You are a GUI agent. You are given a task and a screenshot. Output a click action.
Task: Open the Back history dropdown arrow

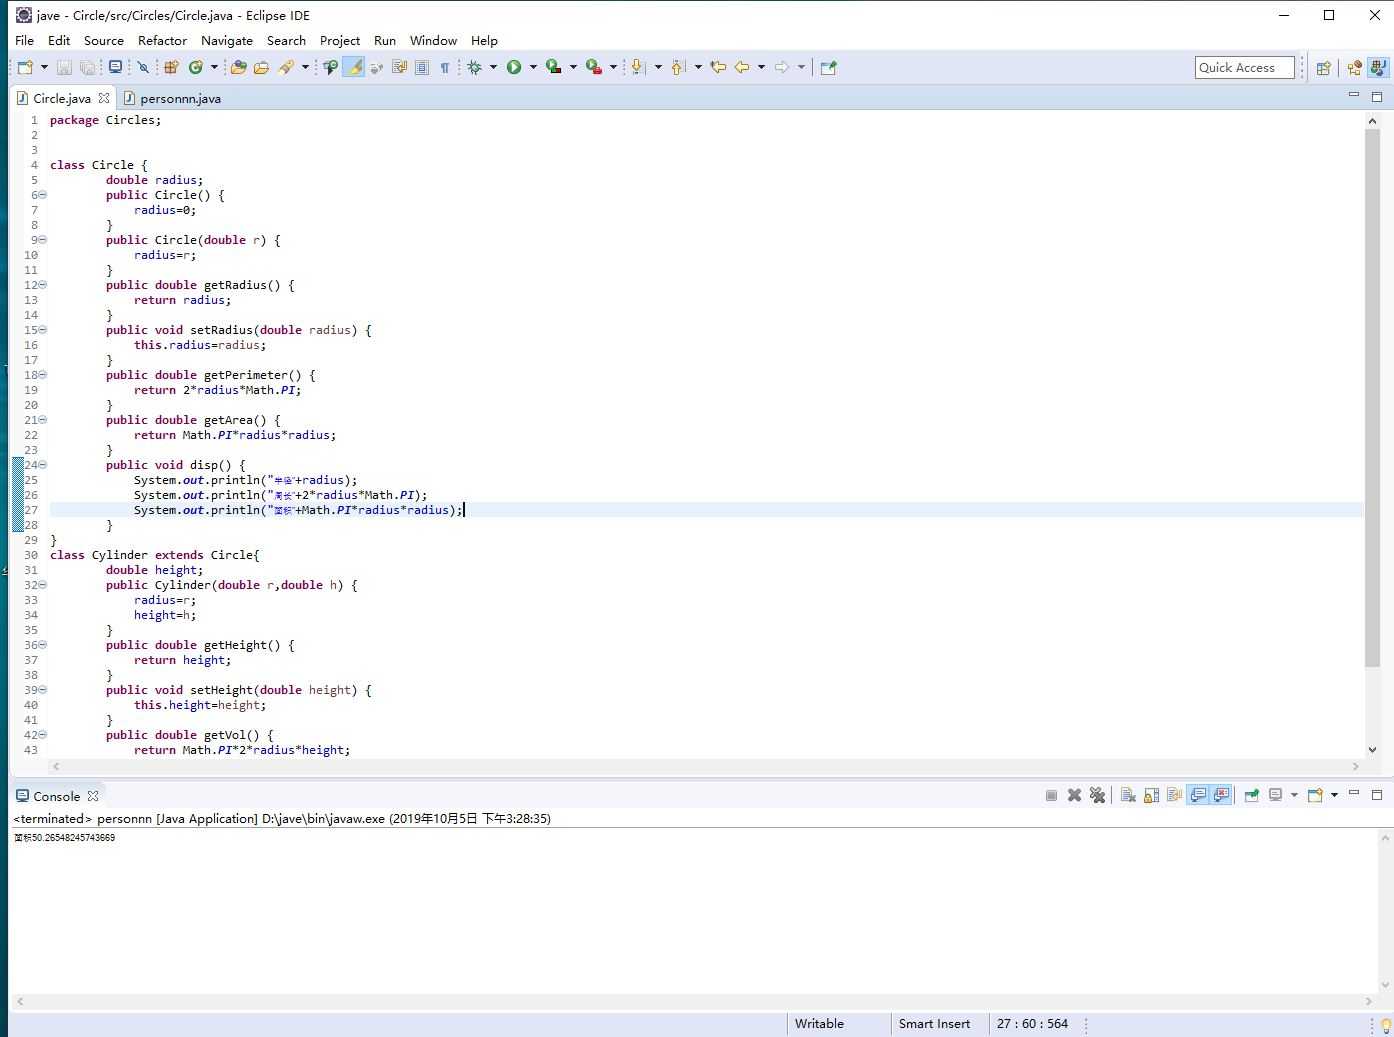(761, 67)
